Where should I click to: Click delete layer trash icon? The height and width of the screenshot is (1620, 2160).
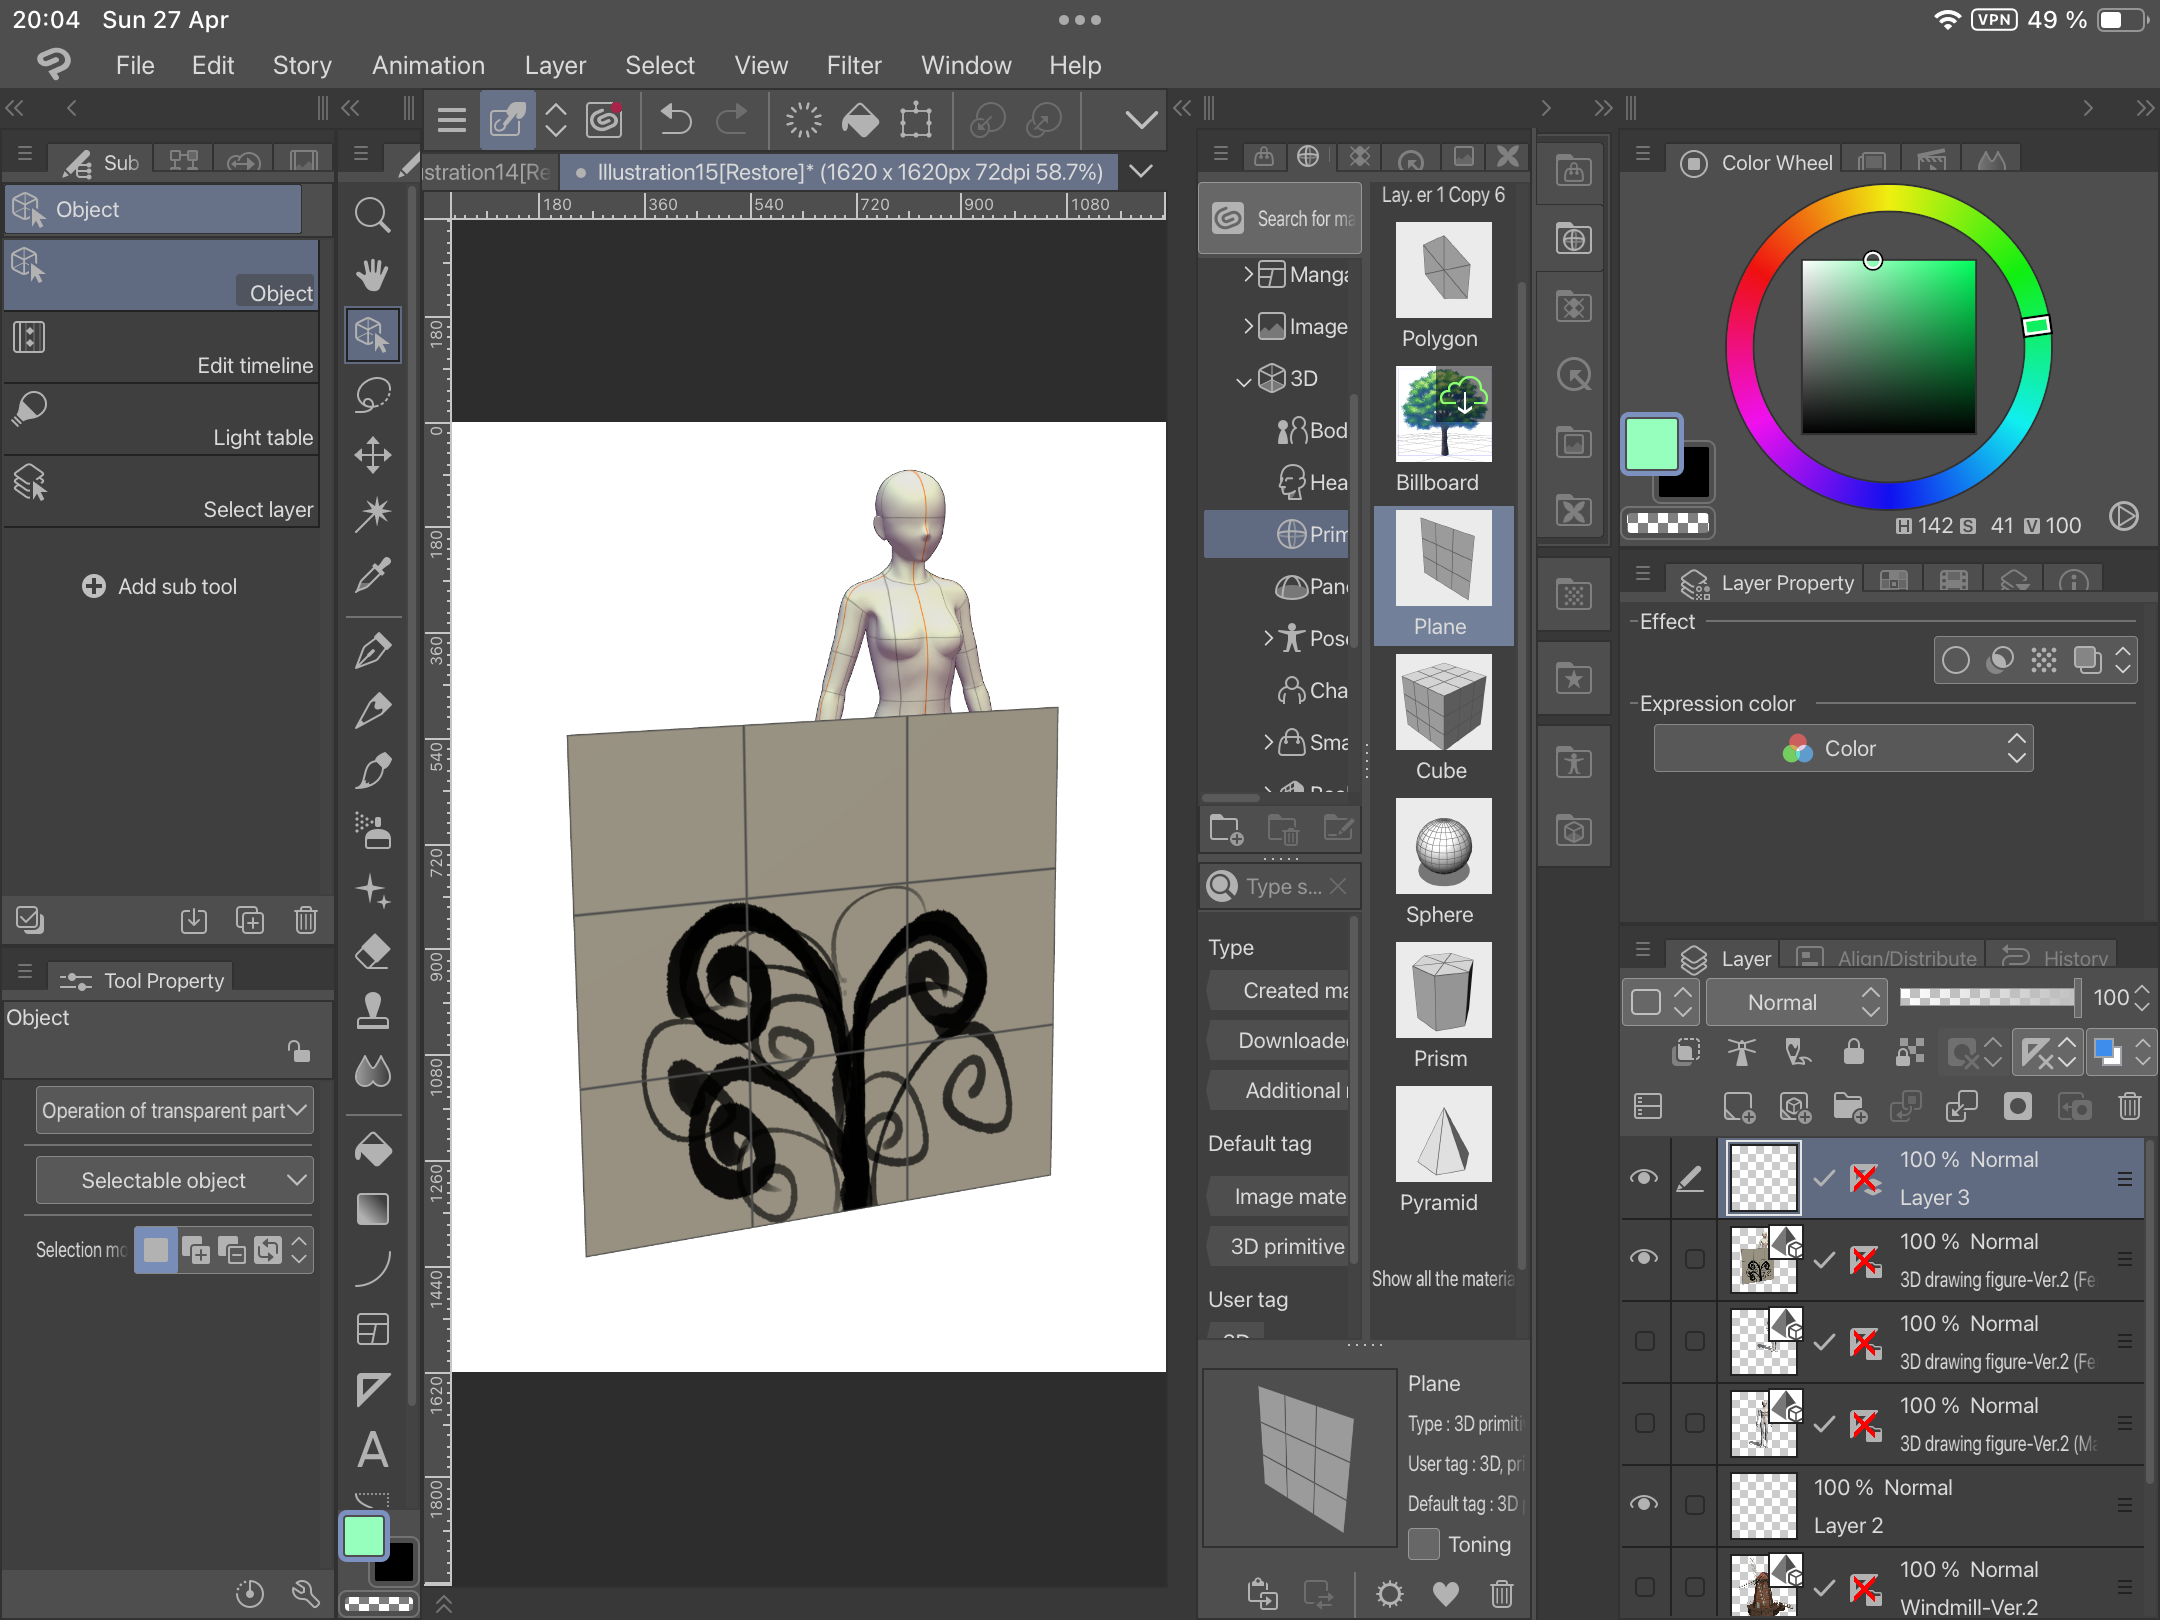click(x=2129, y=1106)
